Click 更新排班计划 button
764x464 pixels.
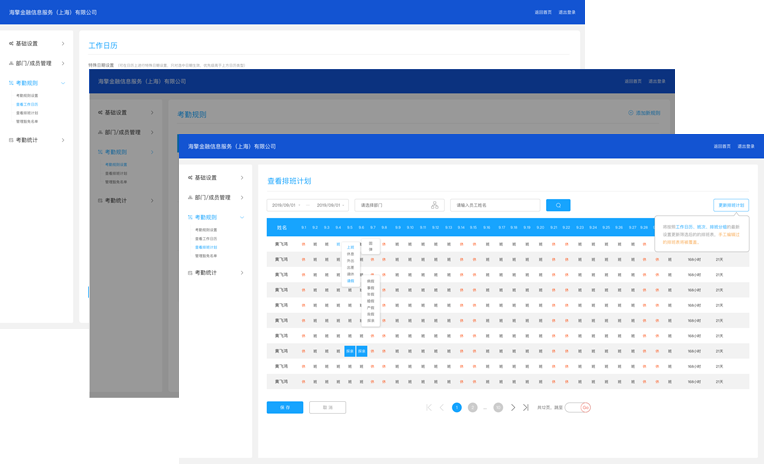point(731,205)
